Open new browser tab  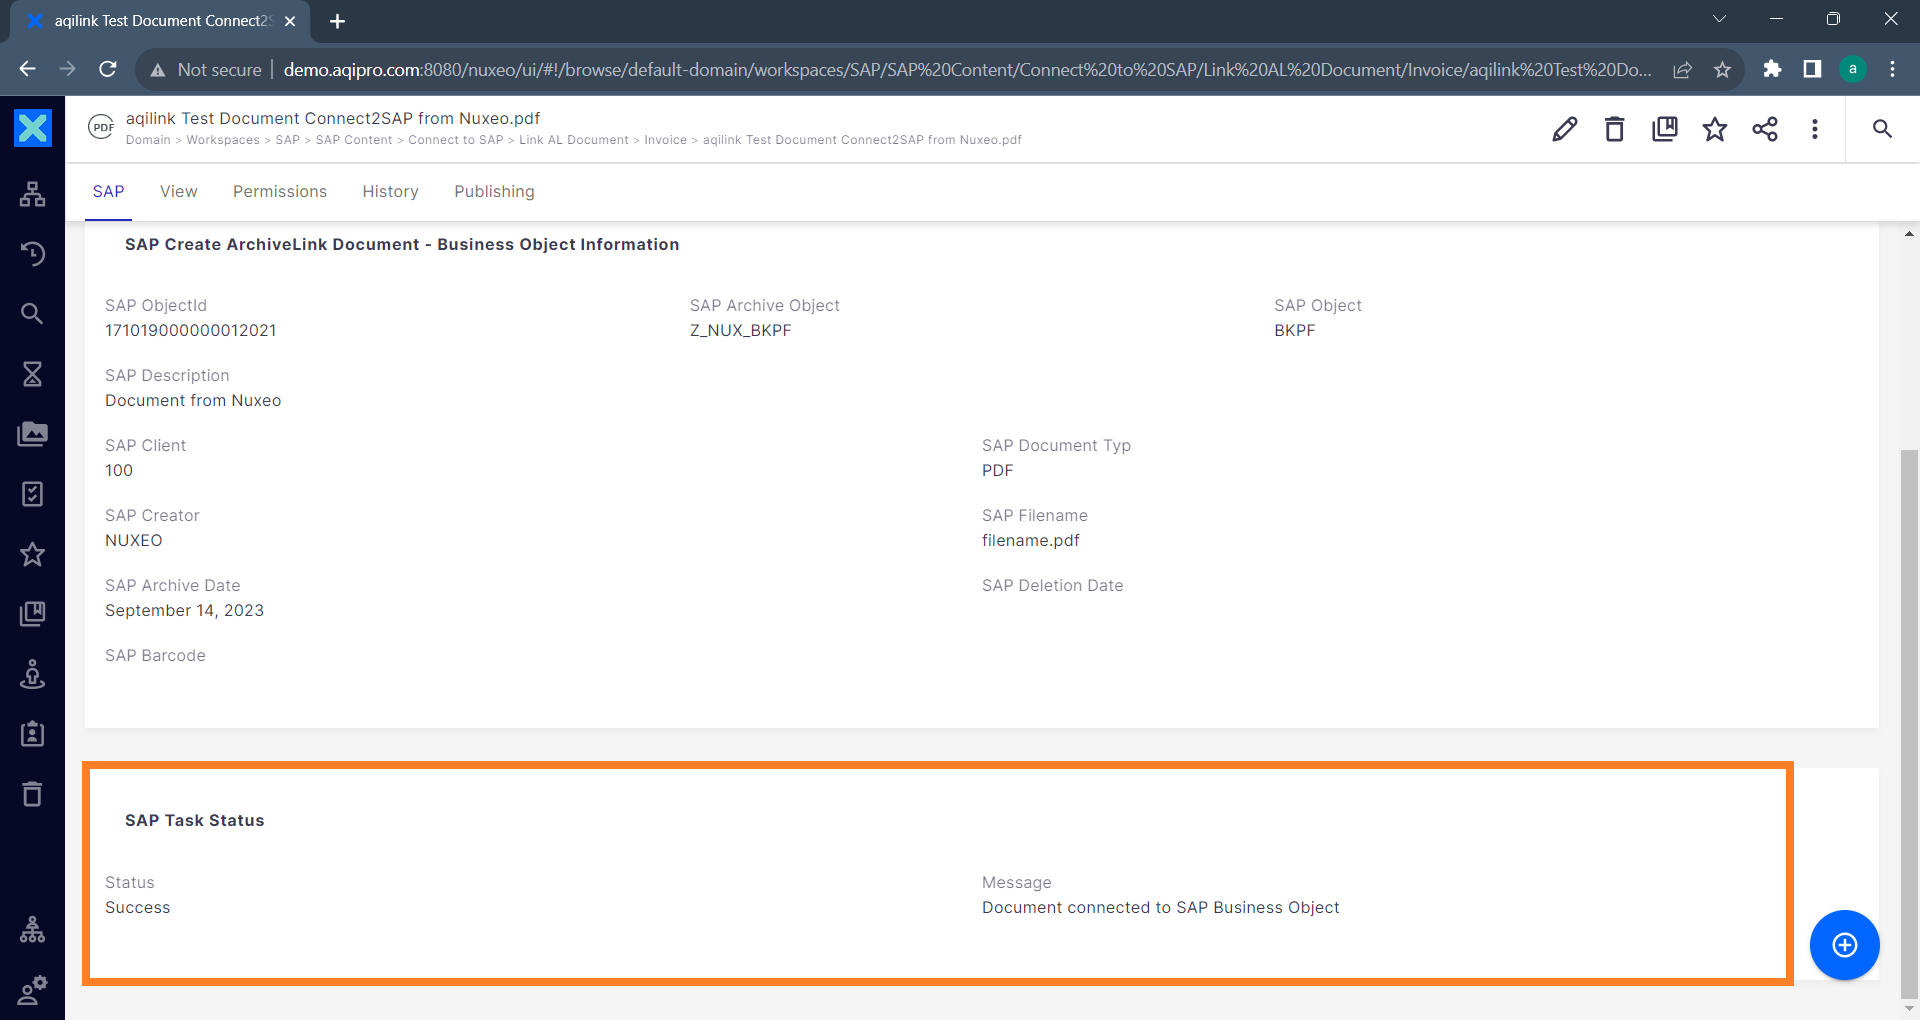coord(338,21)
